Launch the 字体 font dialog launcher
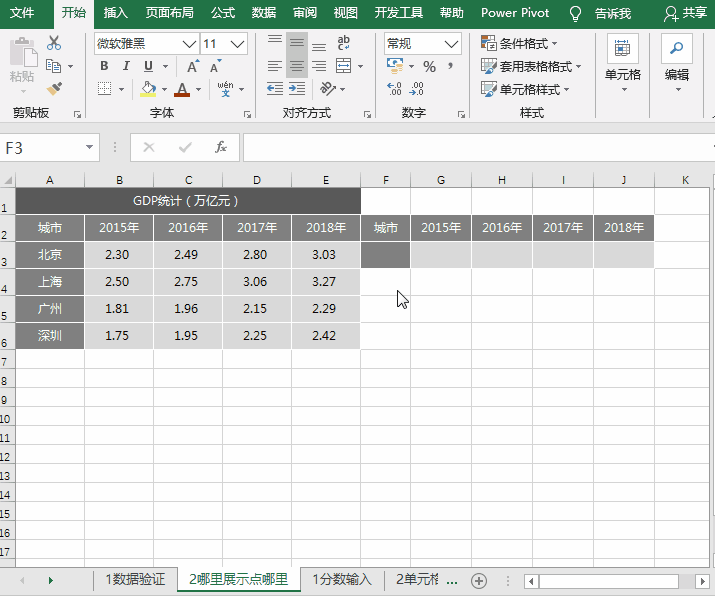Image resolution: width=715 pixels, height=596 pixels. click(x=247, y=114)
